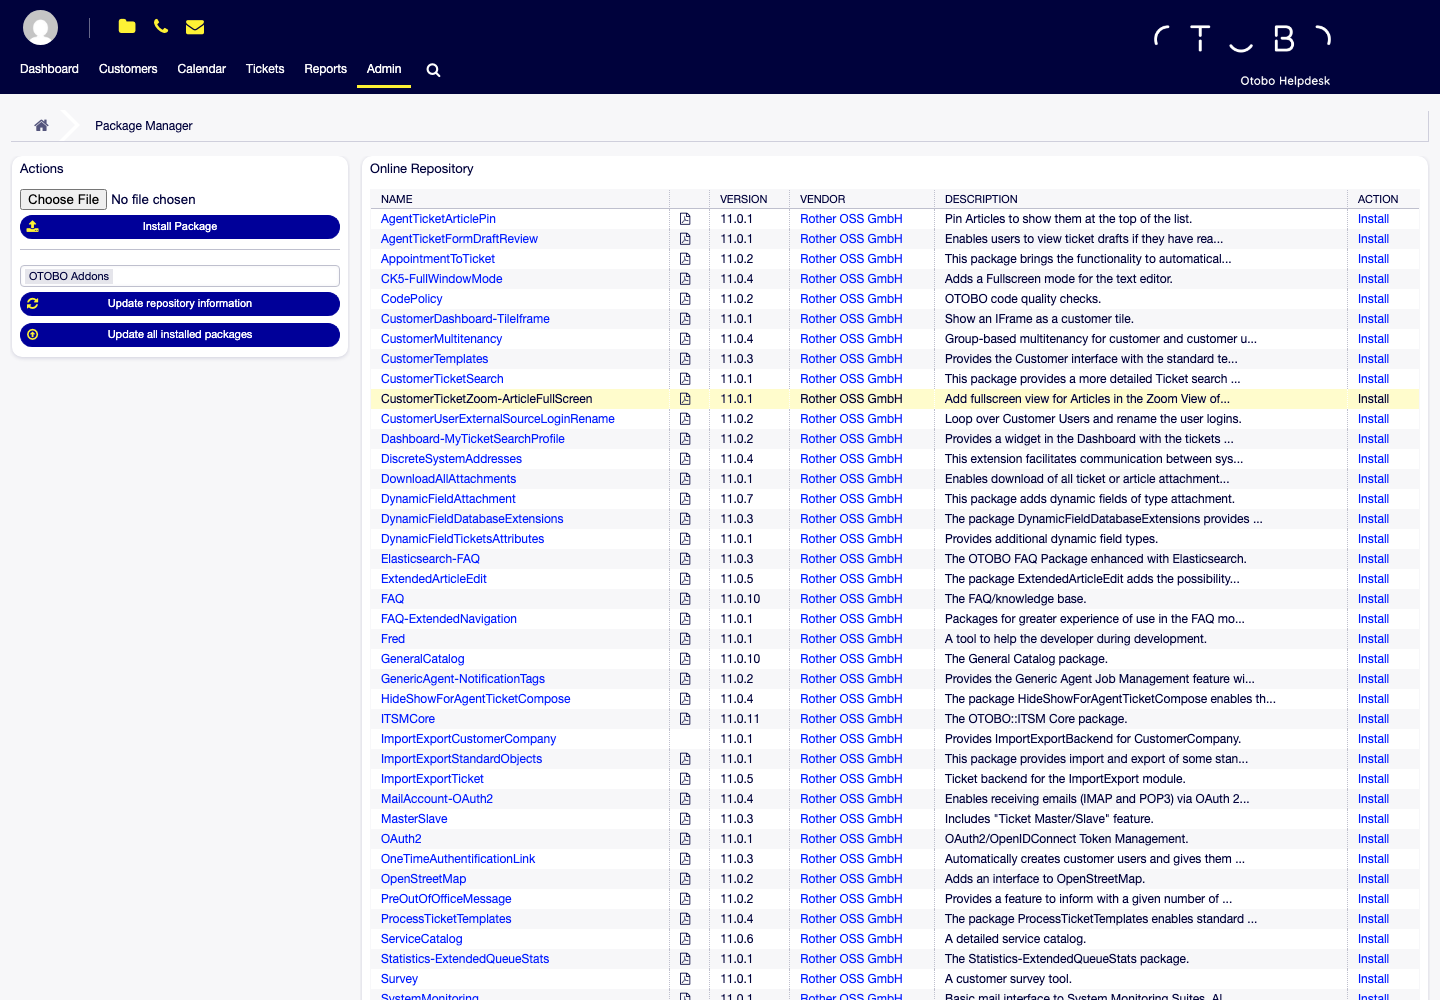This screenshot has width=1440, height=1000.
Task: Go to the home breadcrumb icon
Action: click(41, 125)
